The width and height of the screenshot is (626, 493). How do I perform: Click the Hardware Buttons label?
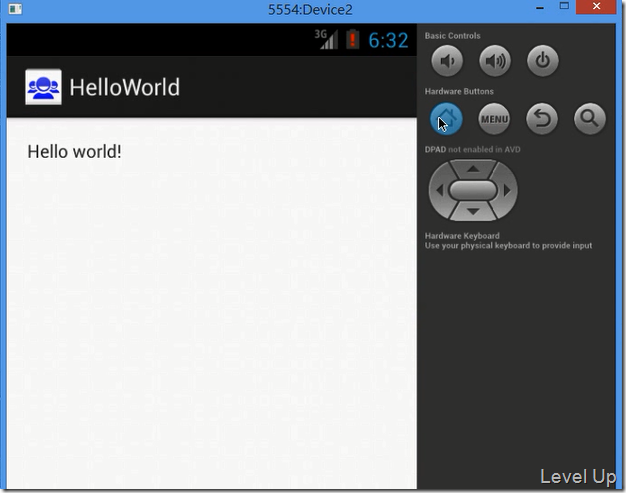459,91
